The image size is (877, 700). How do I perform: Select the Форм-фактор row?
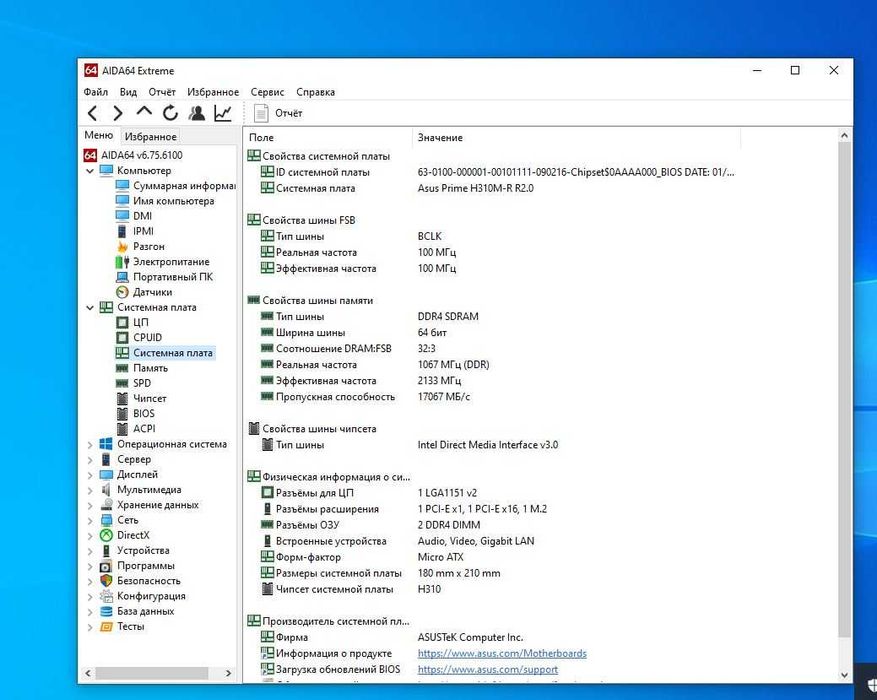click(362, 557)
